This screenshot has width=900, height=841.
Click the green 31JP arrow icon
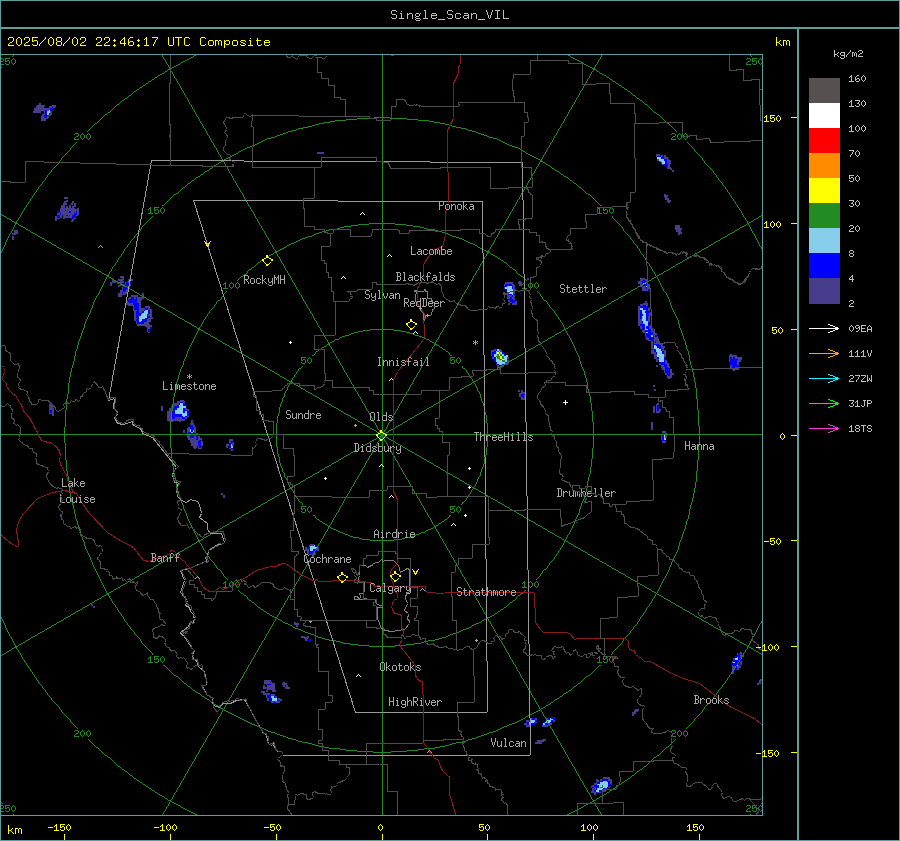click(x=824, y=404)
